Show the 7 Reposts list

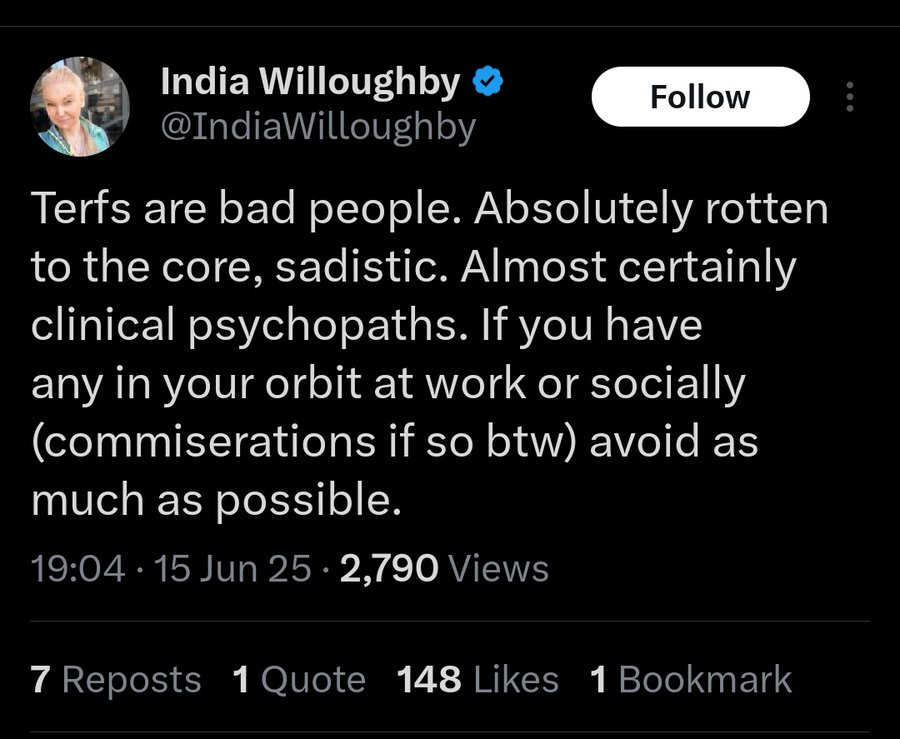click(x=116, y=680)
